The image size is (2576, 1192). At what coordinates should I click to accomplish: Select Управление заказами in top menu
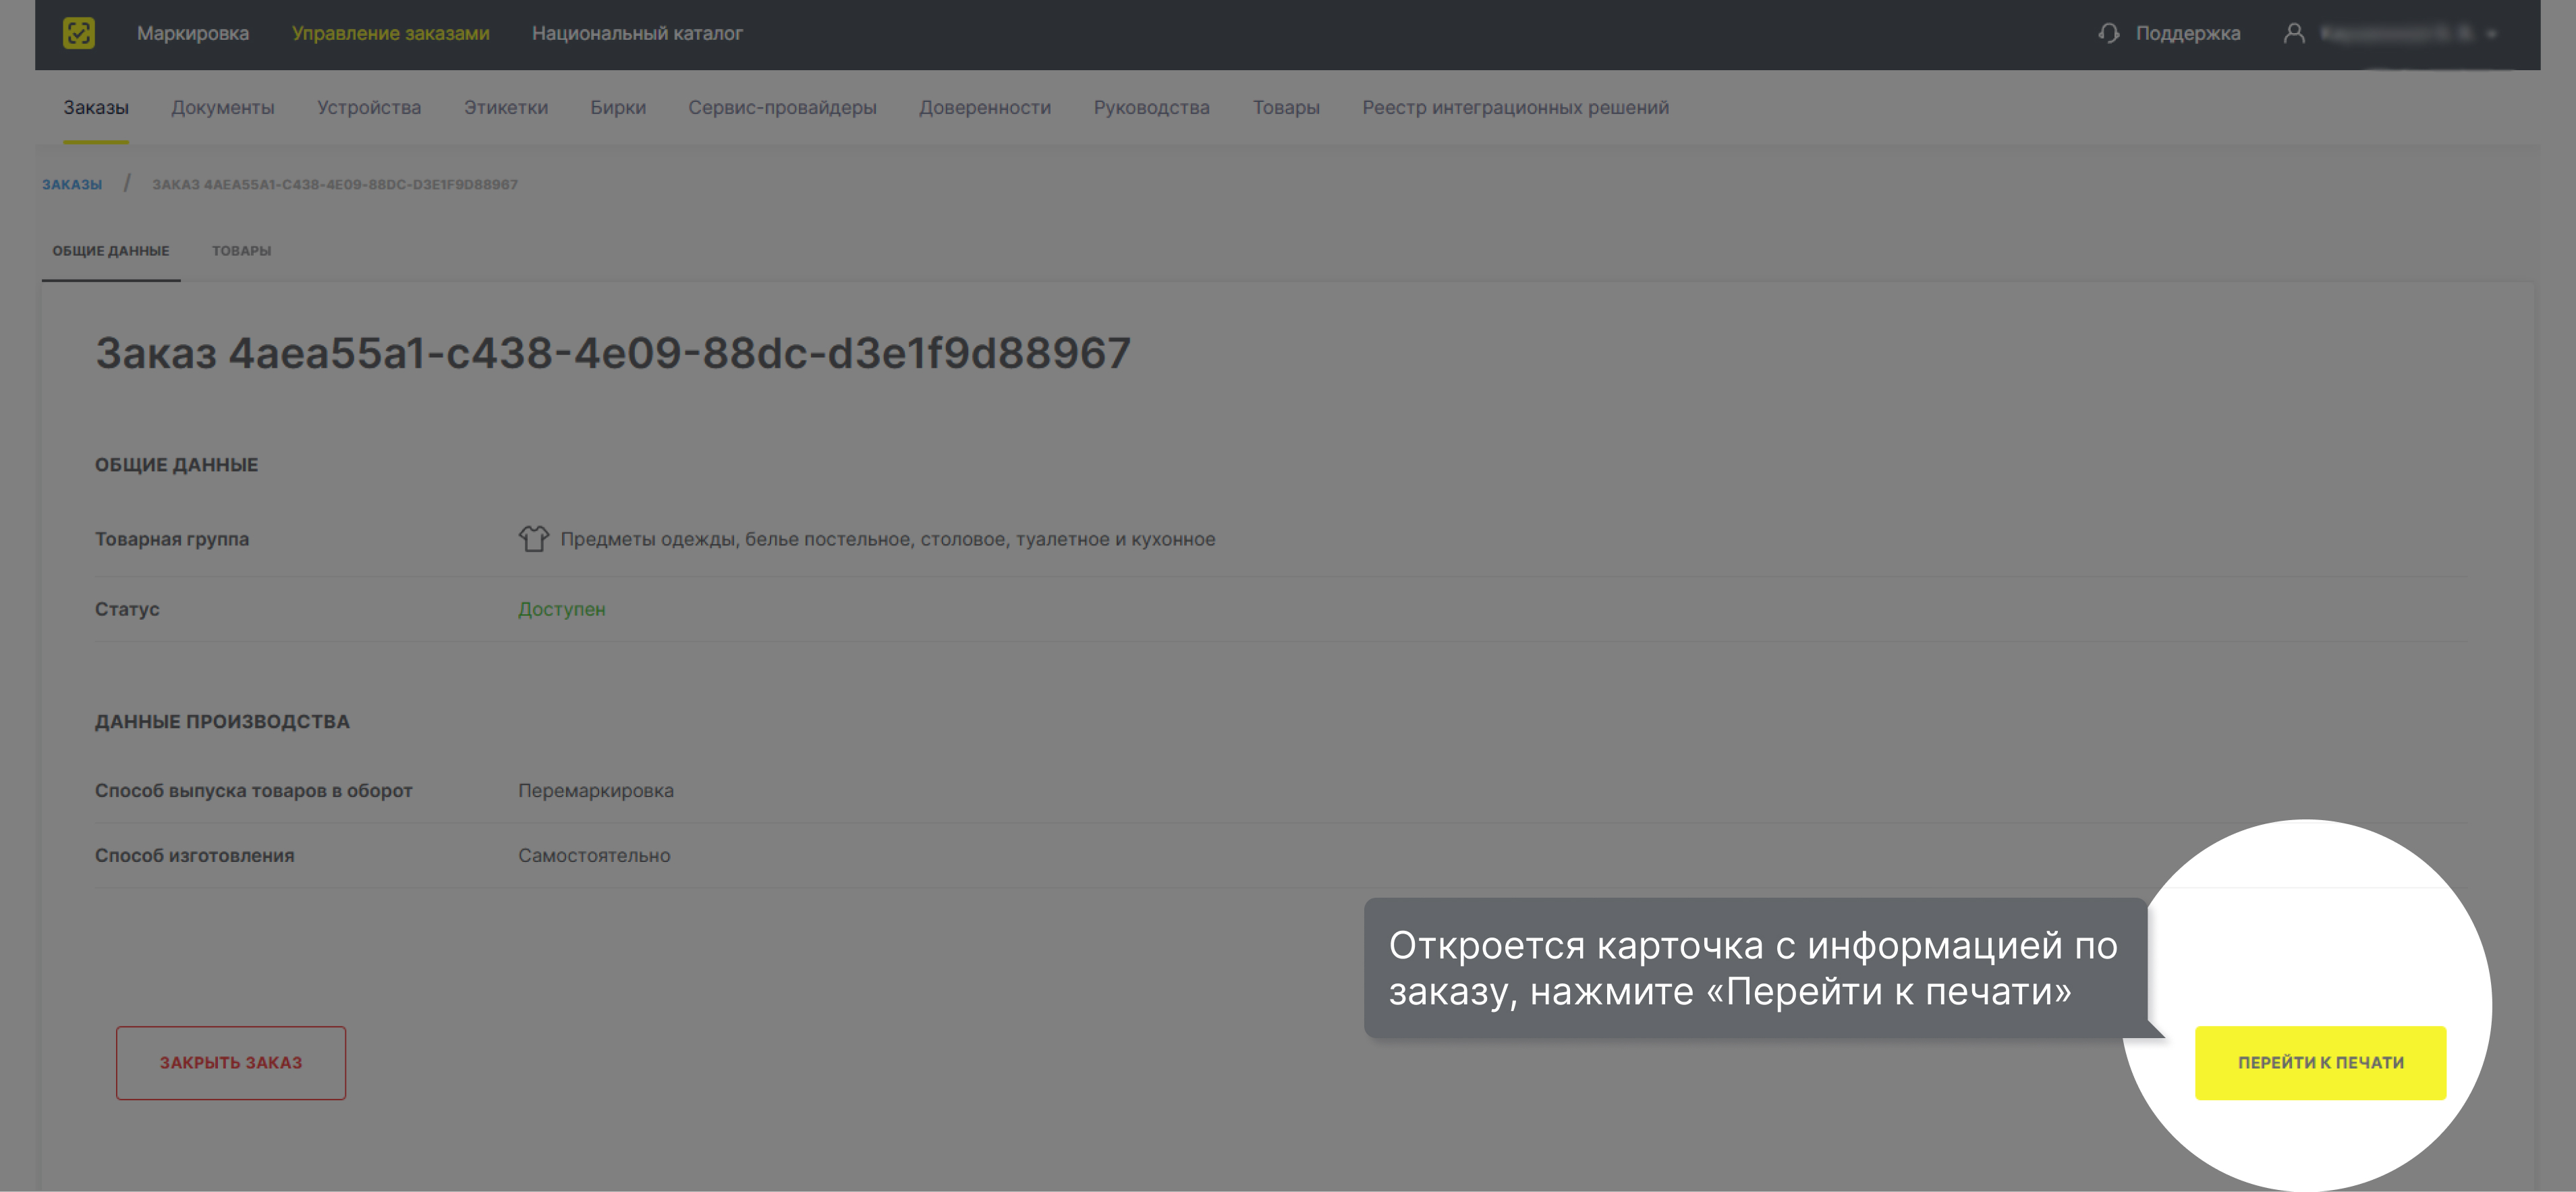point(391,33)
